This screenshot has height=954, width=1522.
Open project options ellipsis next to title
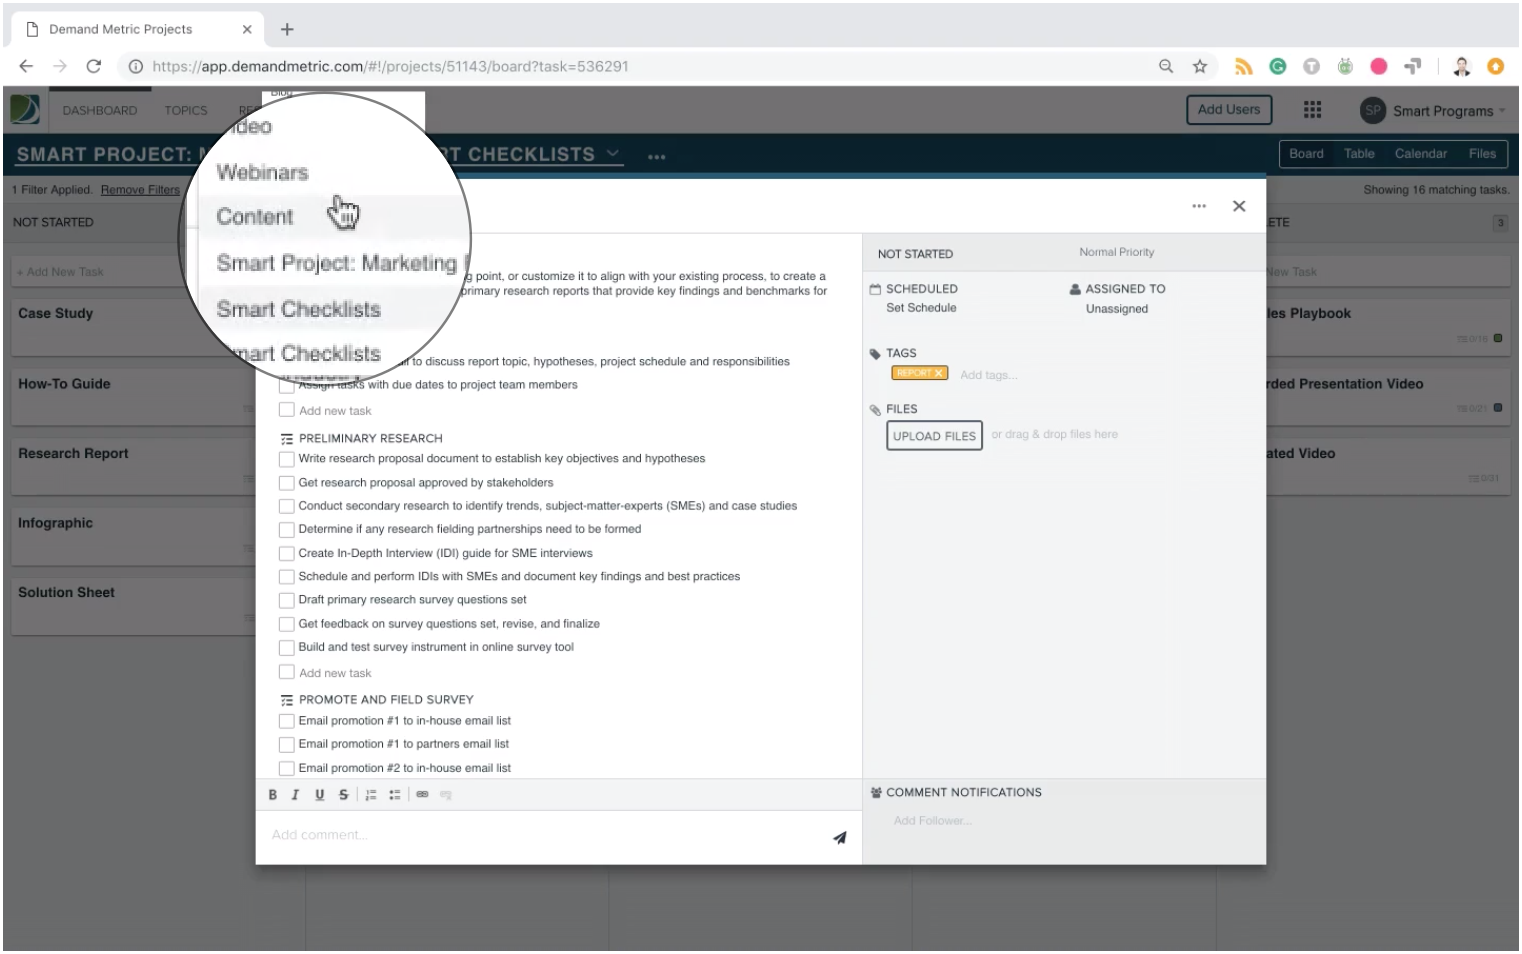tap(656, 156)
